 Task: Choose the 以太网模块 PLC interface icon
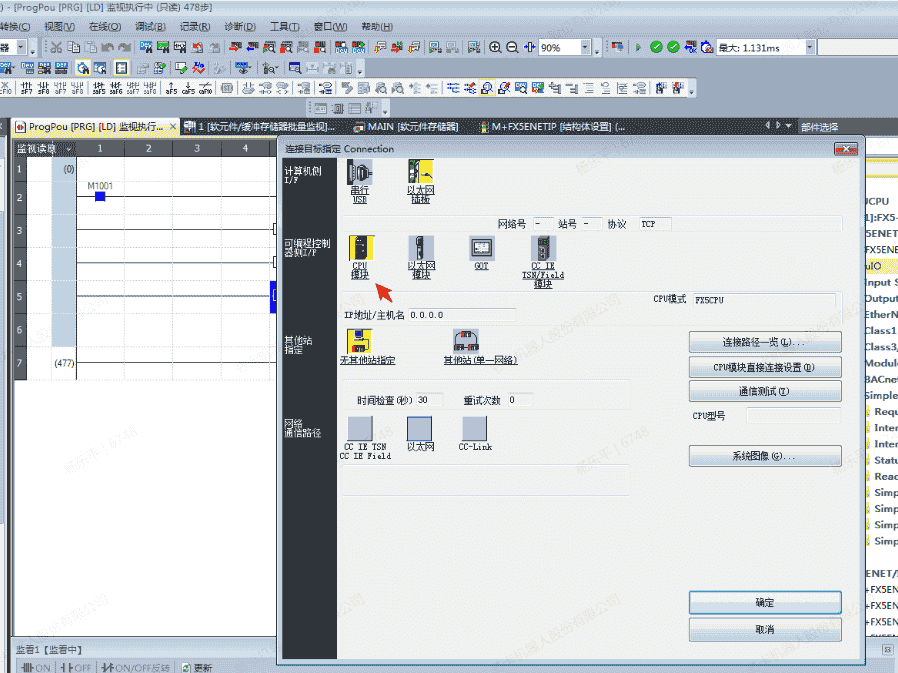[421, 248]
